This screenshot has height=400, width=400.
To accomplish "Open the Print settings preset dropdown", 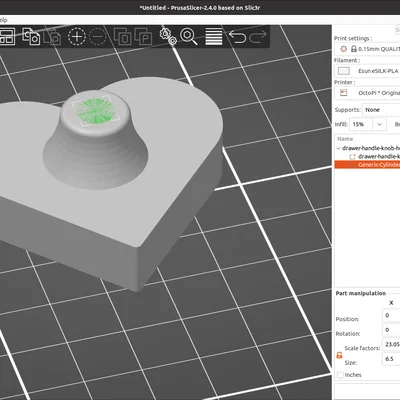I will [368, 49].
